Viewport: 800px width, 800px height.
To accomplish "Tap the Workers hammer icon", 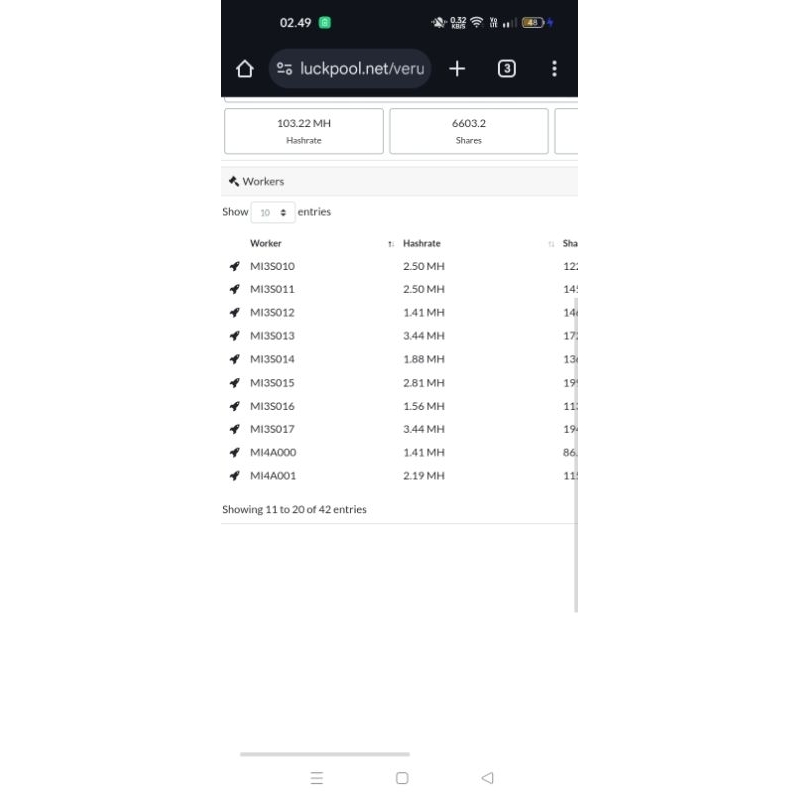I will [x=234, y=181].
